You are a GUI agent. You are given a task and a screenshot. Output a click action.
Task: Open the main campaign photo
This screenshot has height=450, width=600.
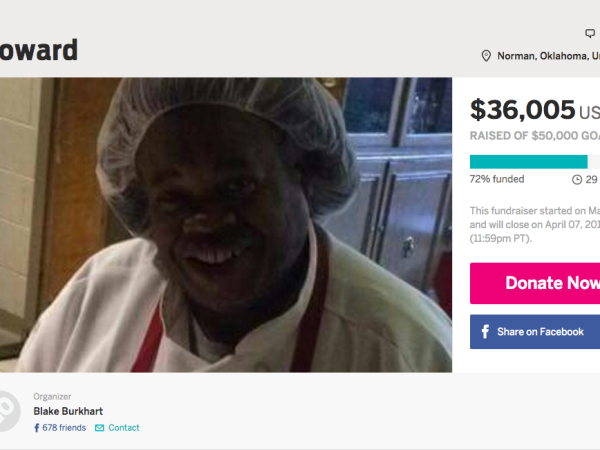point(226,225)
